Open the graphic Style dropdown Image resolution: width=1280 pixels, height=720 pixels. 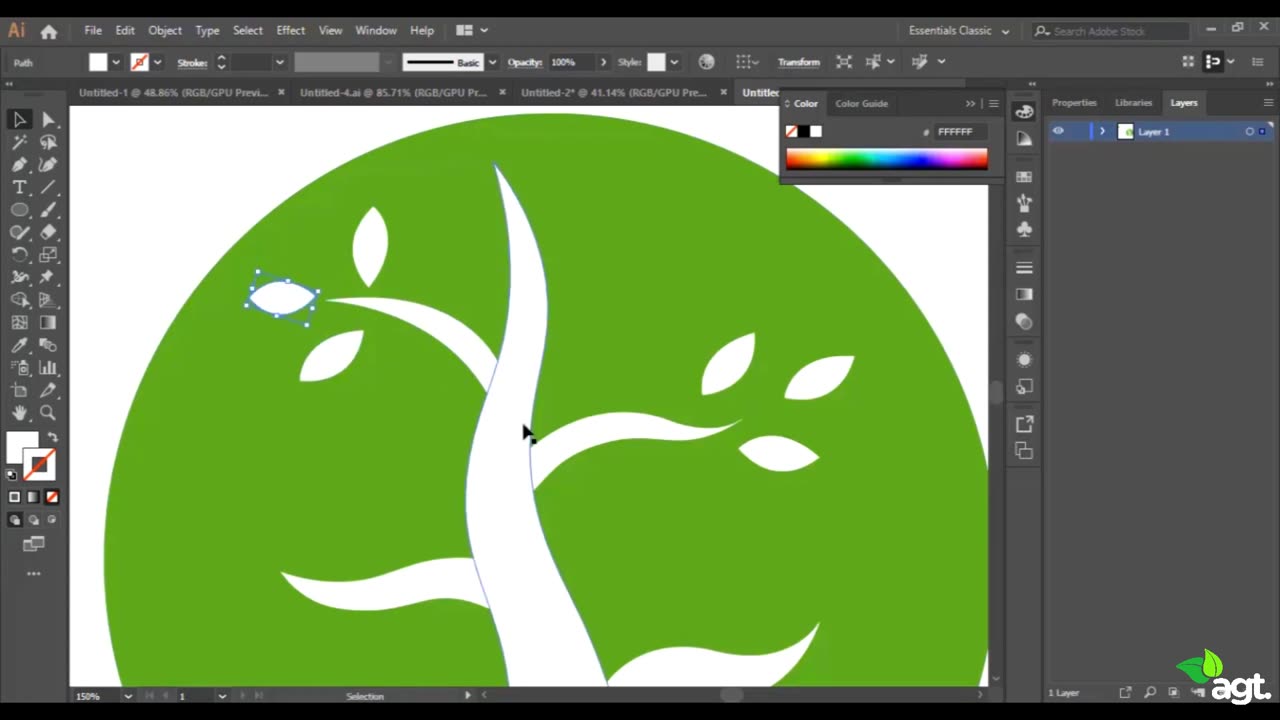(674, 62)
